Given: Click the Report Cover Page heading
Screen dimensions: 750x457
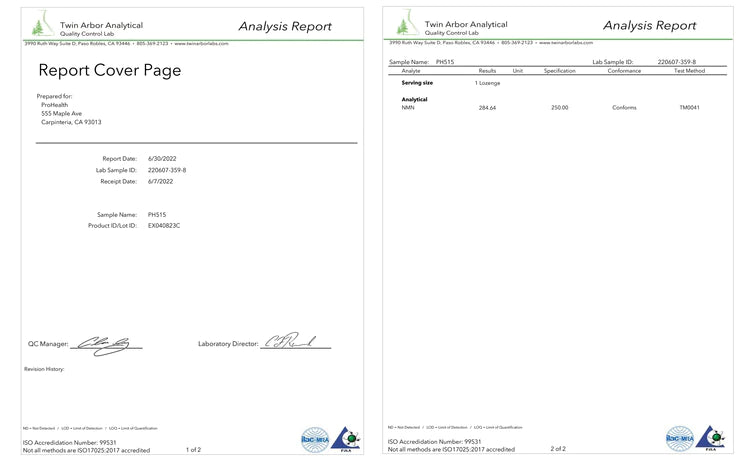Looking at the screenshot, I should (110, 71).
